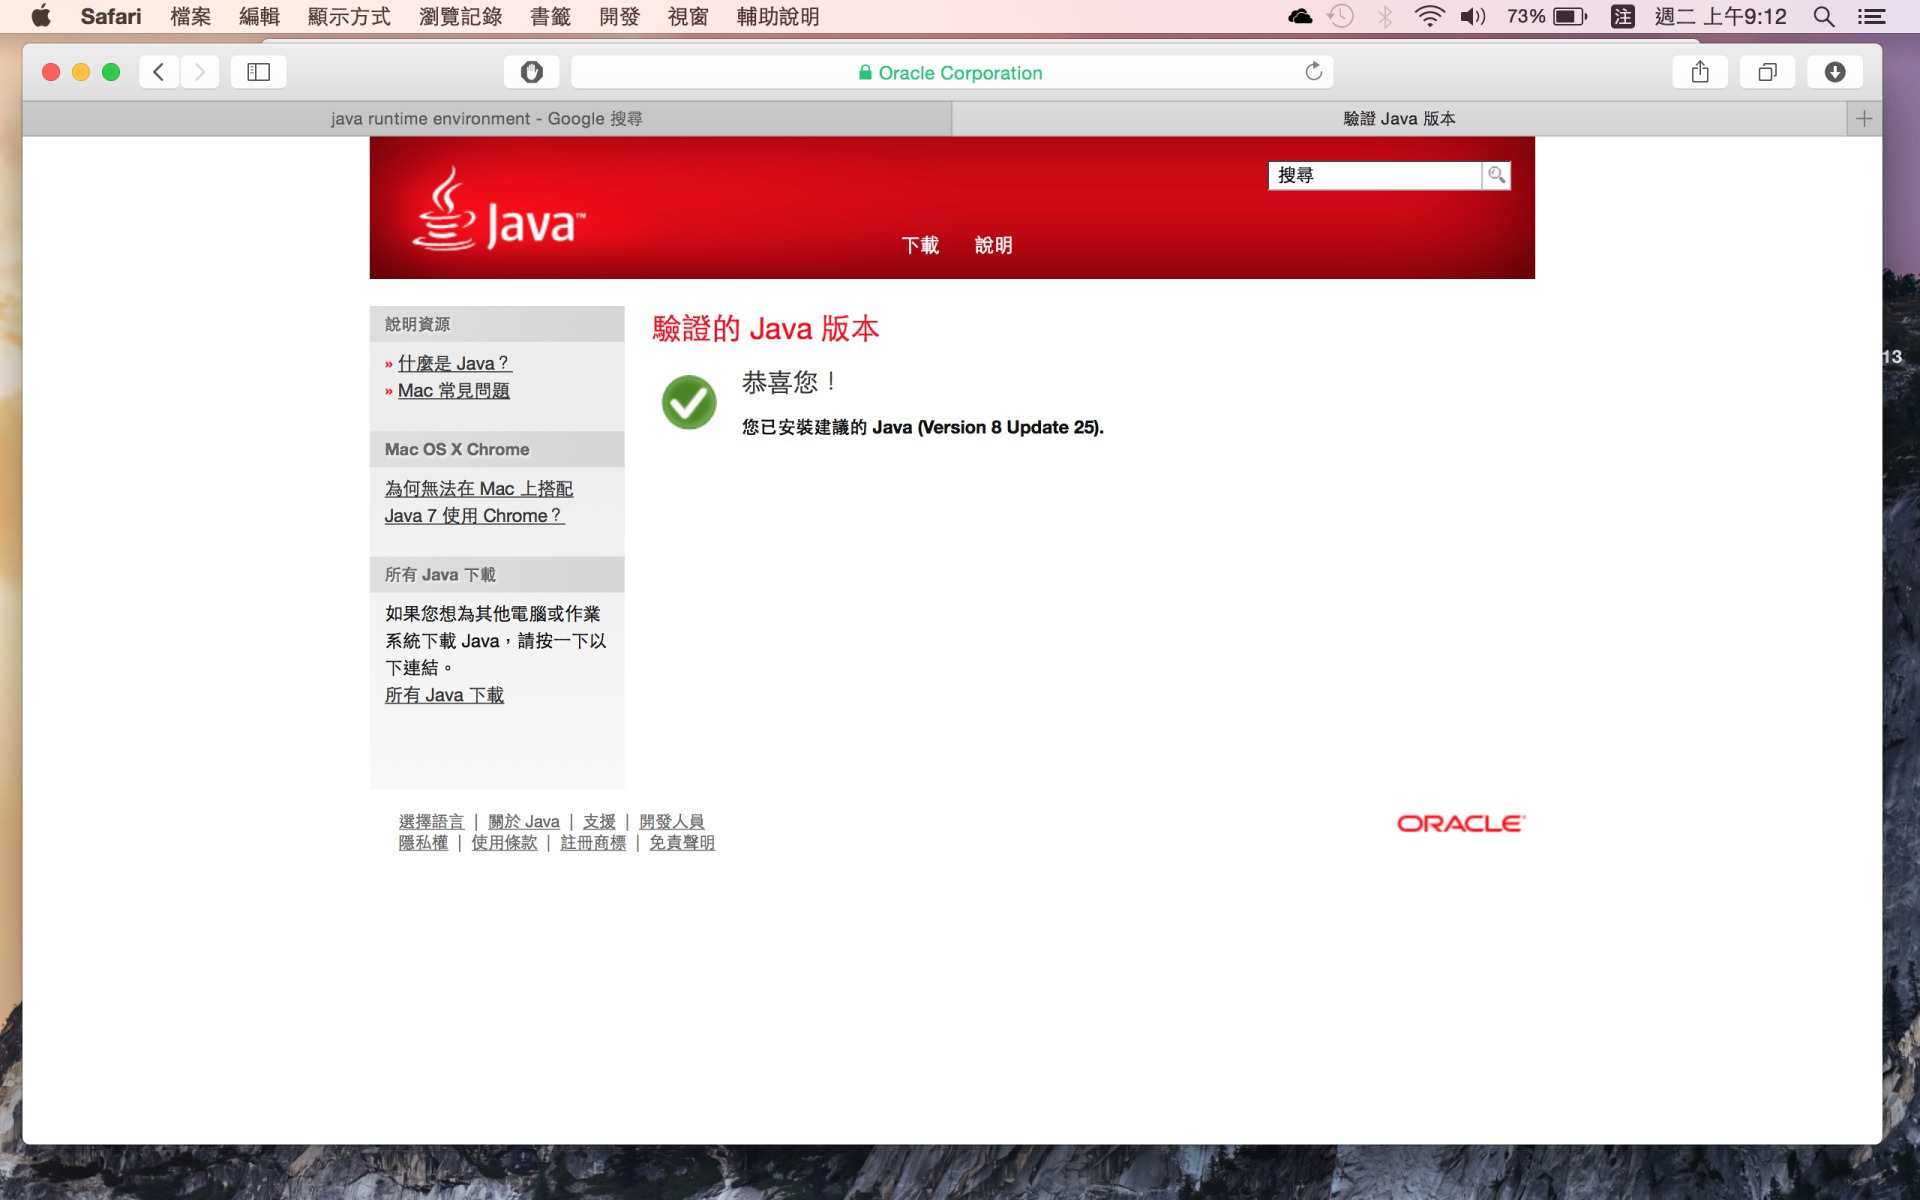Open the Mac 常見問題 link
This screenshot has width=1920, height=1200.
click(454, 390)
